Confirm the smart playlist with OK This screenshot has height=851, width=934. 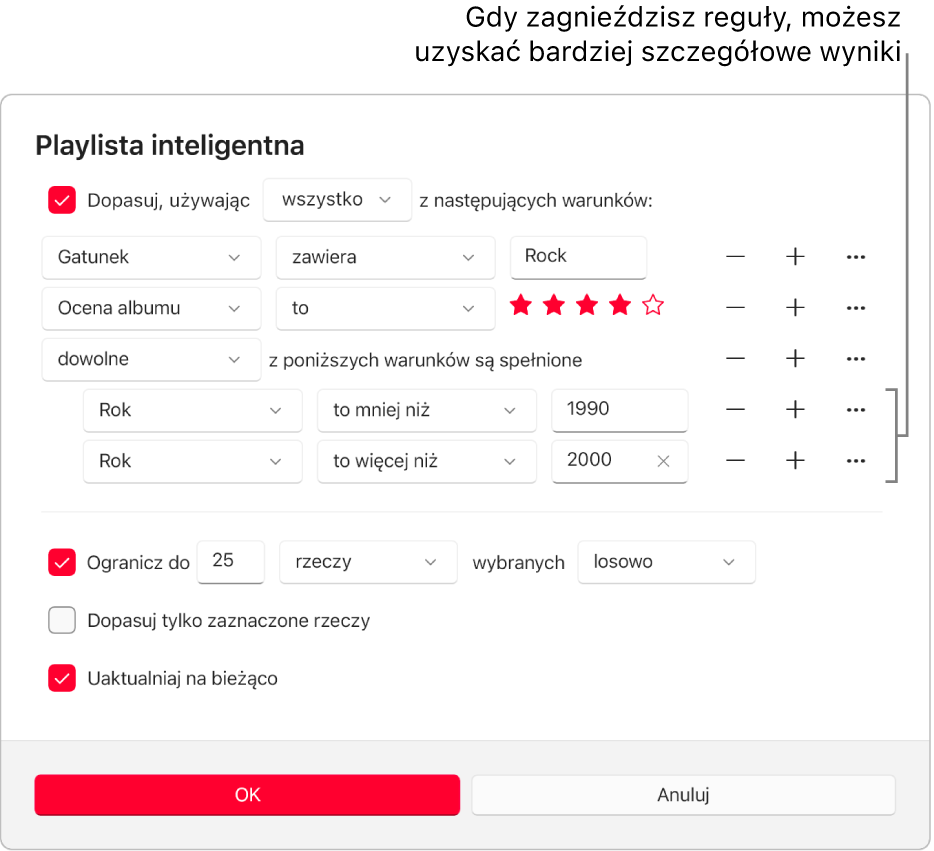pos(247,795)
